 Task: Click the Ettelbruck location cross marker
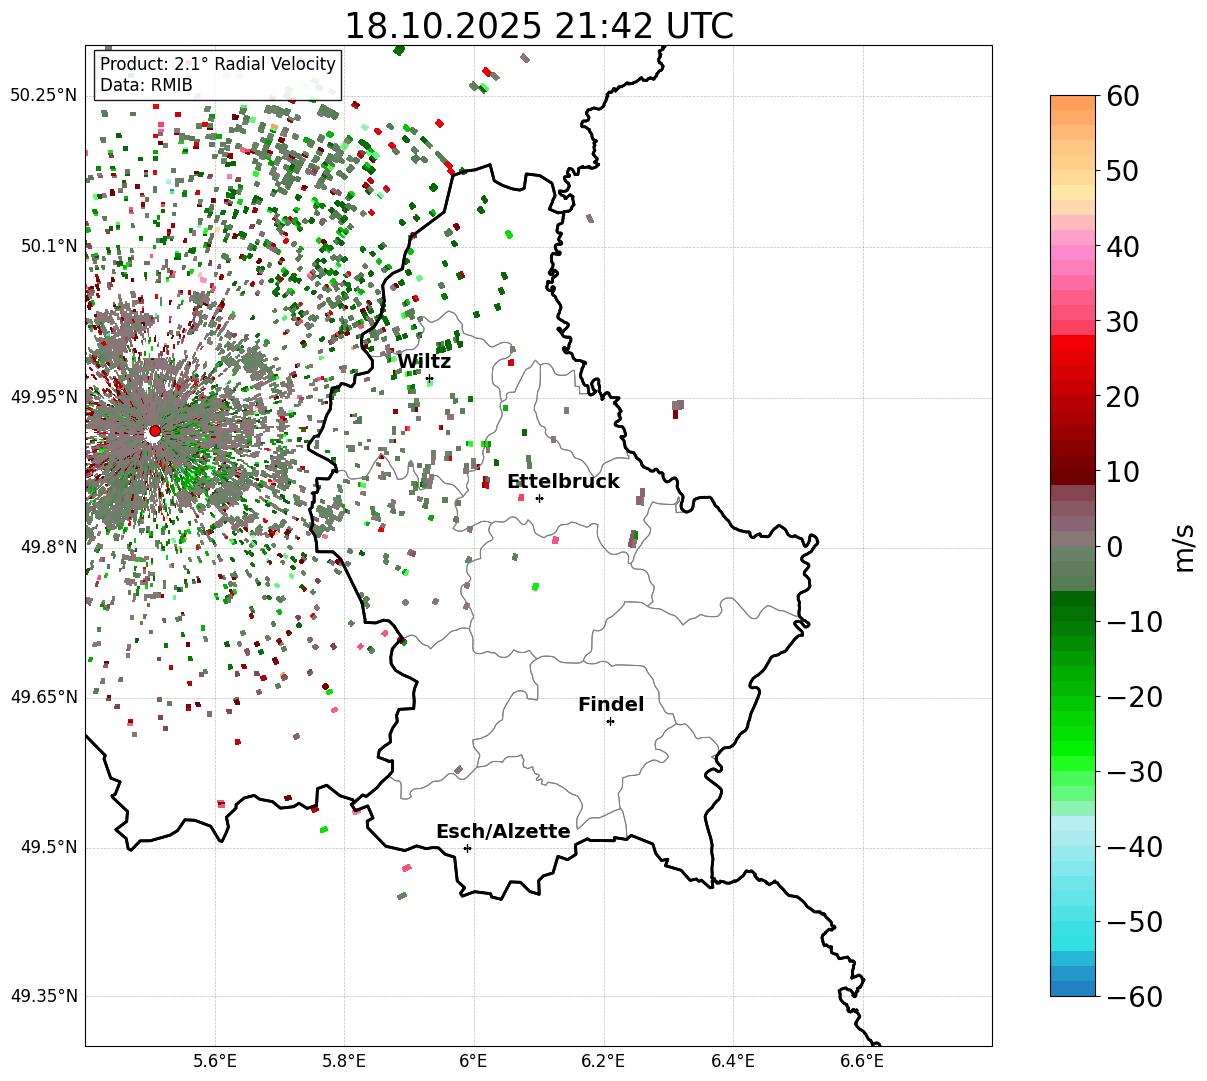[539, 498]
